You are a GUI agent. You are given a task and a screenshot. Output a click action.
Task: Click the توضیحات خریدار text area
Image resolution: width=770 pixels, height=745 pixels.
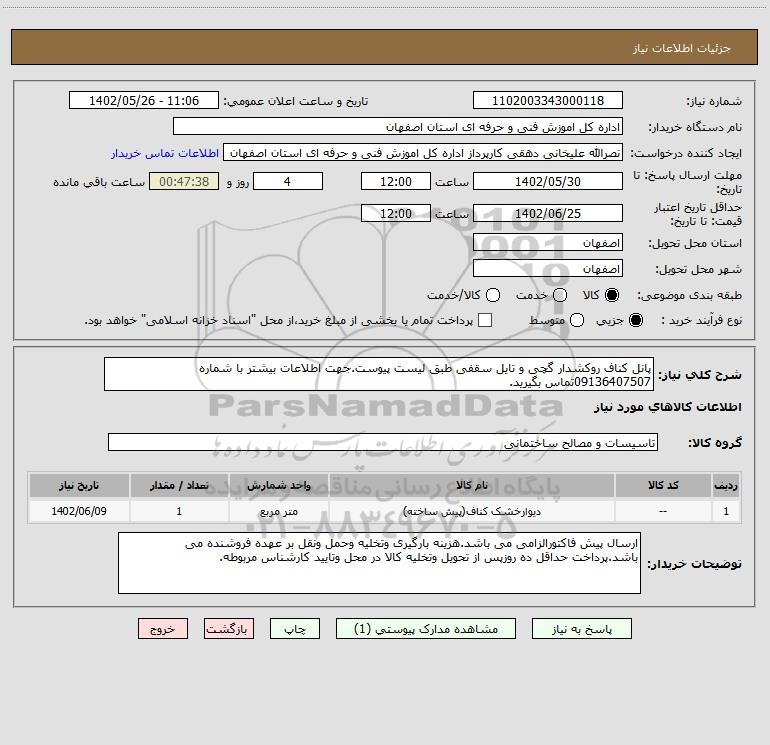(x=380, y=563)
